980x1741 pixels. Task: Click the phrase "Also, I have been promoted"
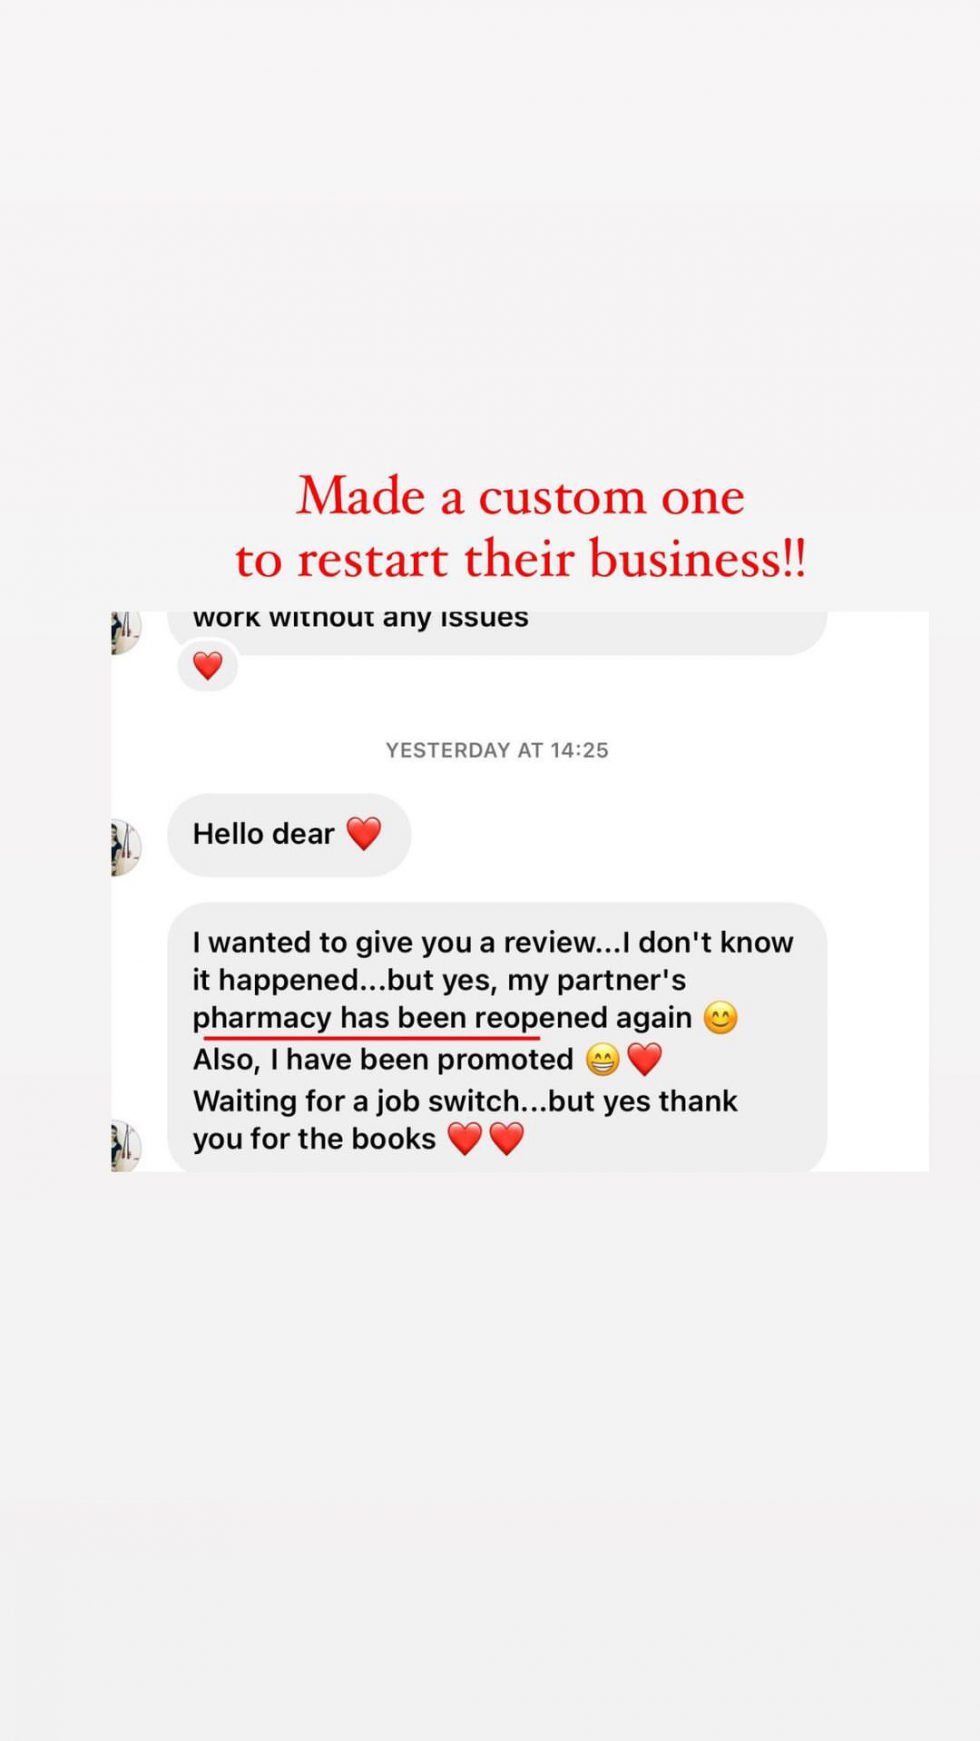[x=383, y=1060]
